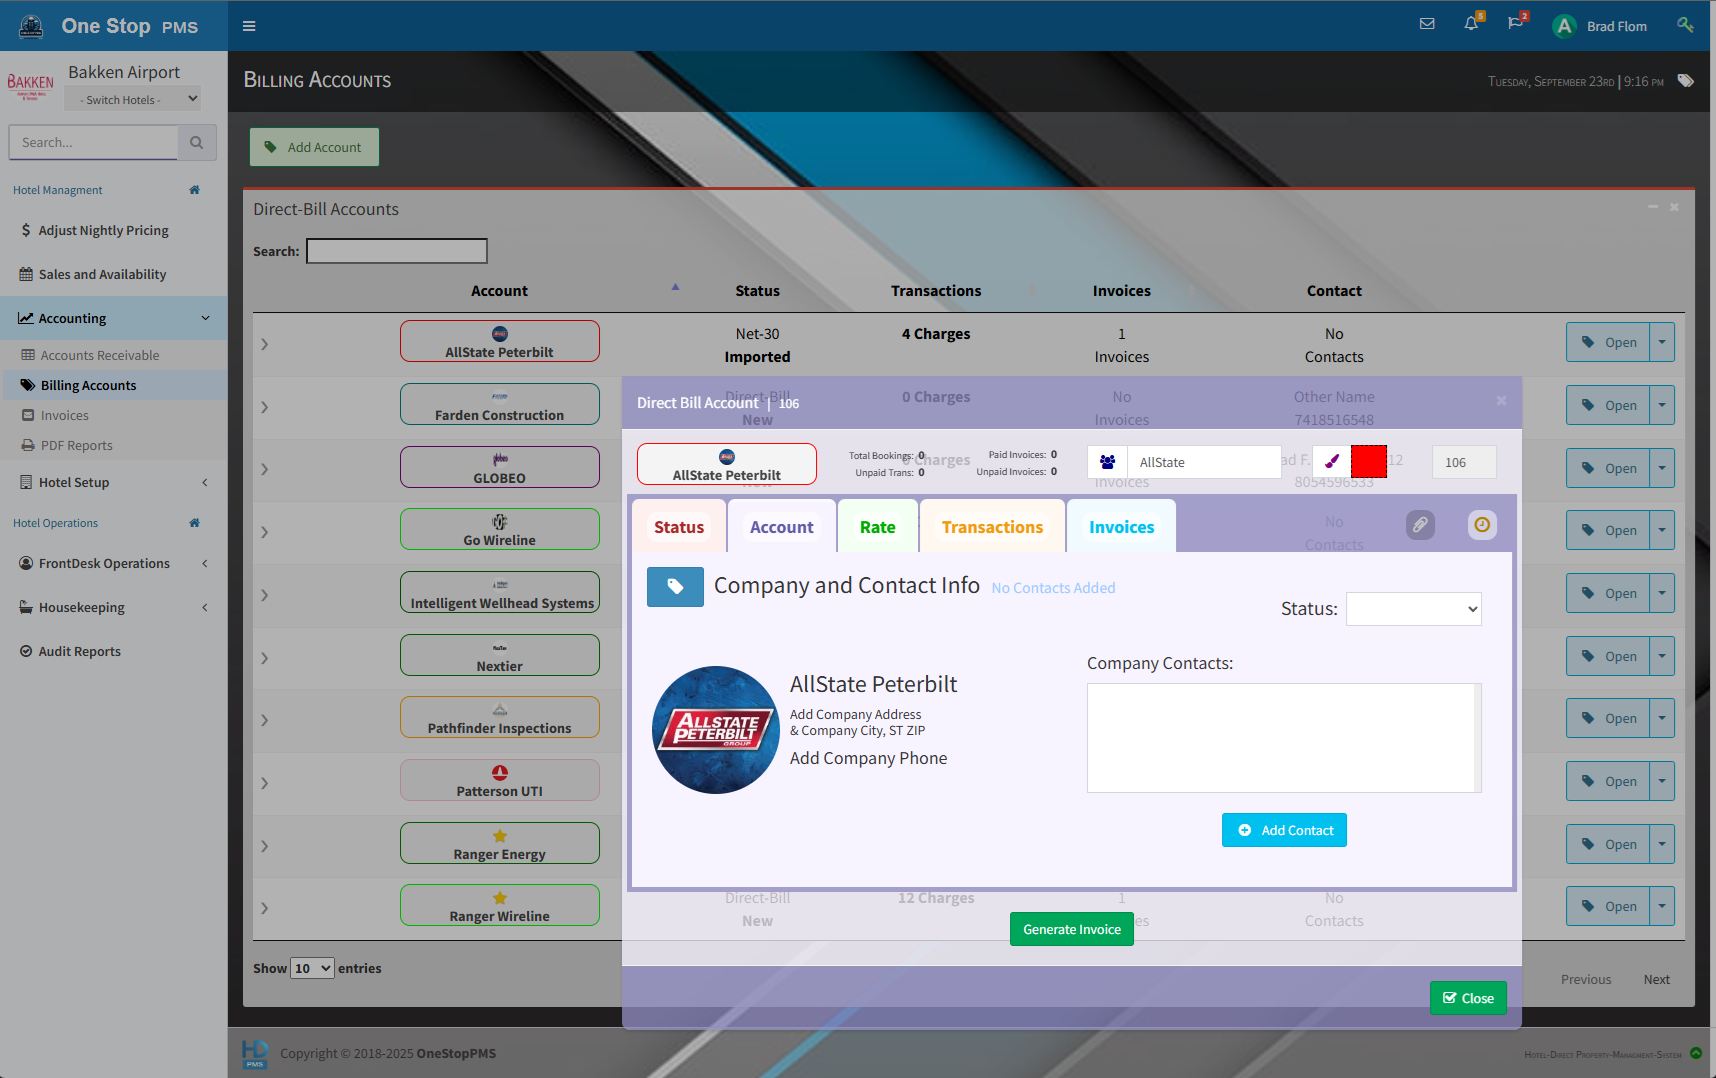This screenshot has height=1078, width=1716.
Task: Select the Rate tab
Action: pyautogui.click(x=877, y=527)
